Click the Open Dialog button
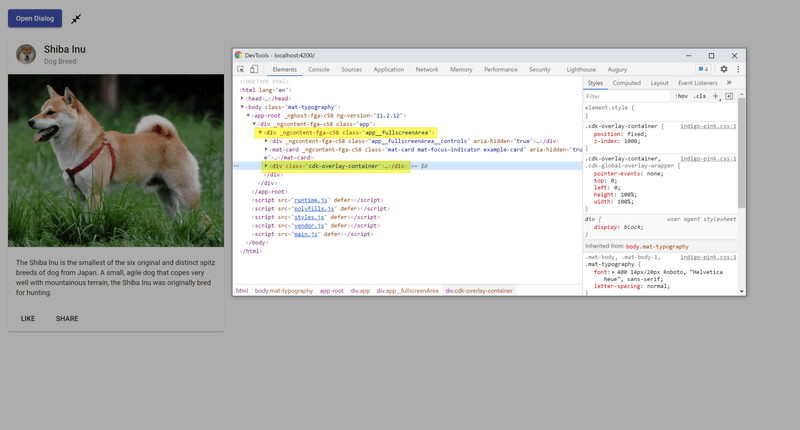Viewport: 800px width, 430px height. point(35,18)
